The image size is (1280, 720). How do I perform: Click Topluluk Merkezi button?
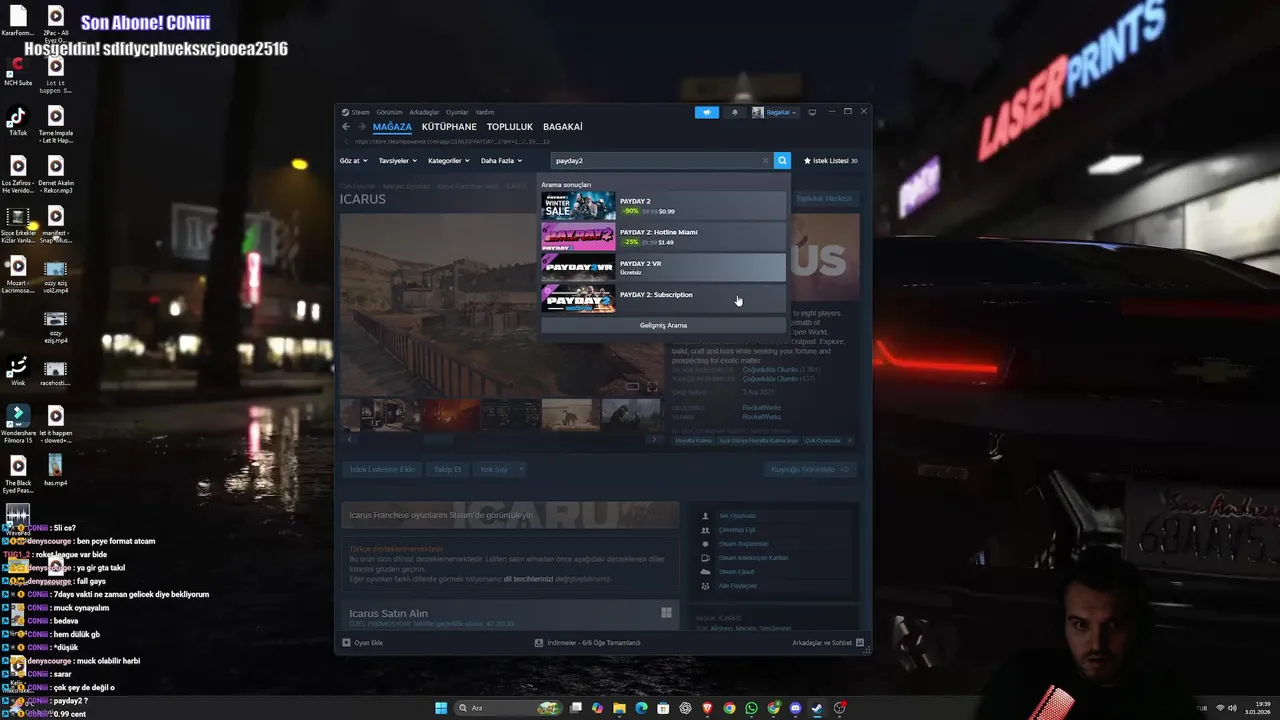824,198
